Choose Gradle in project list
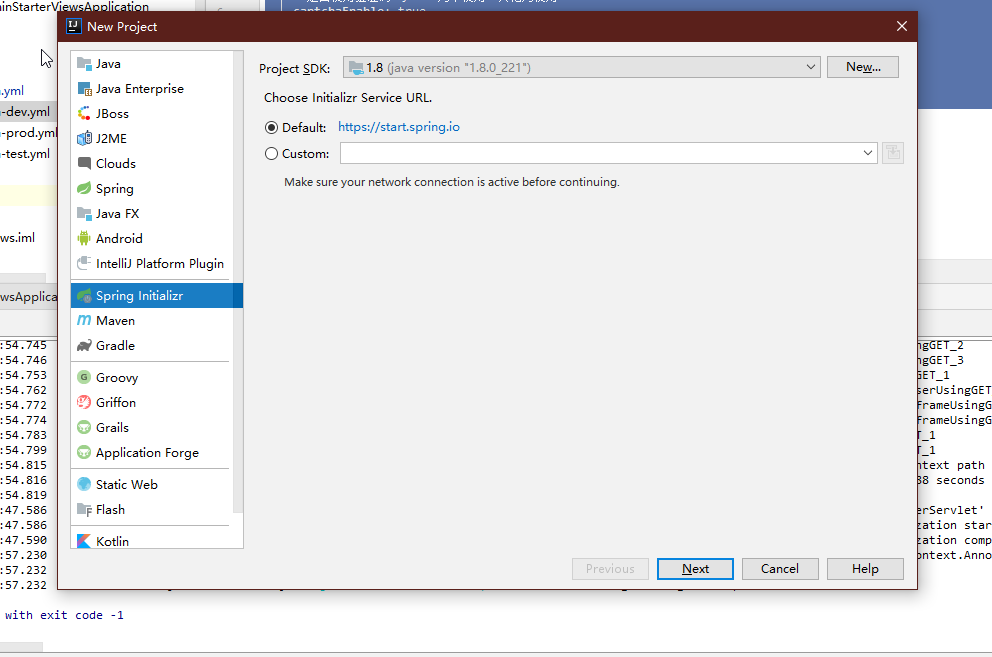Image resolution: width=992 pixels, height=657 pixels. pyautogui.click(x=152, y=346)
